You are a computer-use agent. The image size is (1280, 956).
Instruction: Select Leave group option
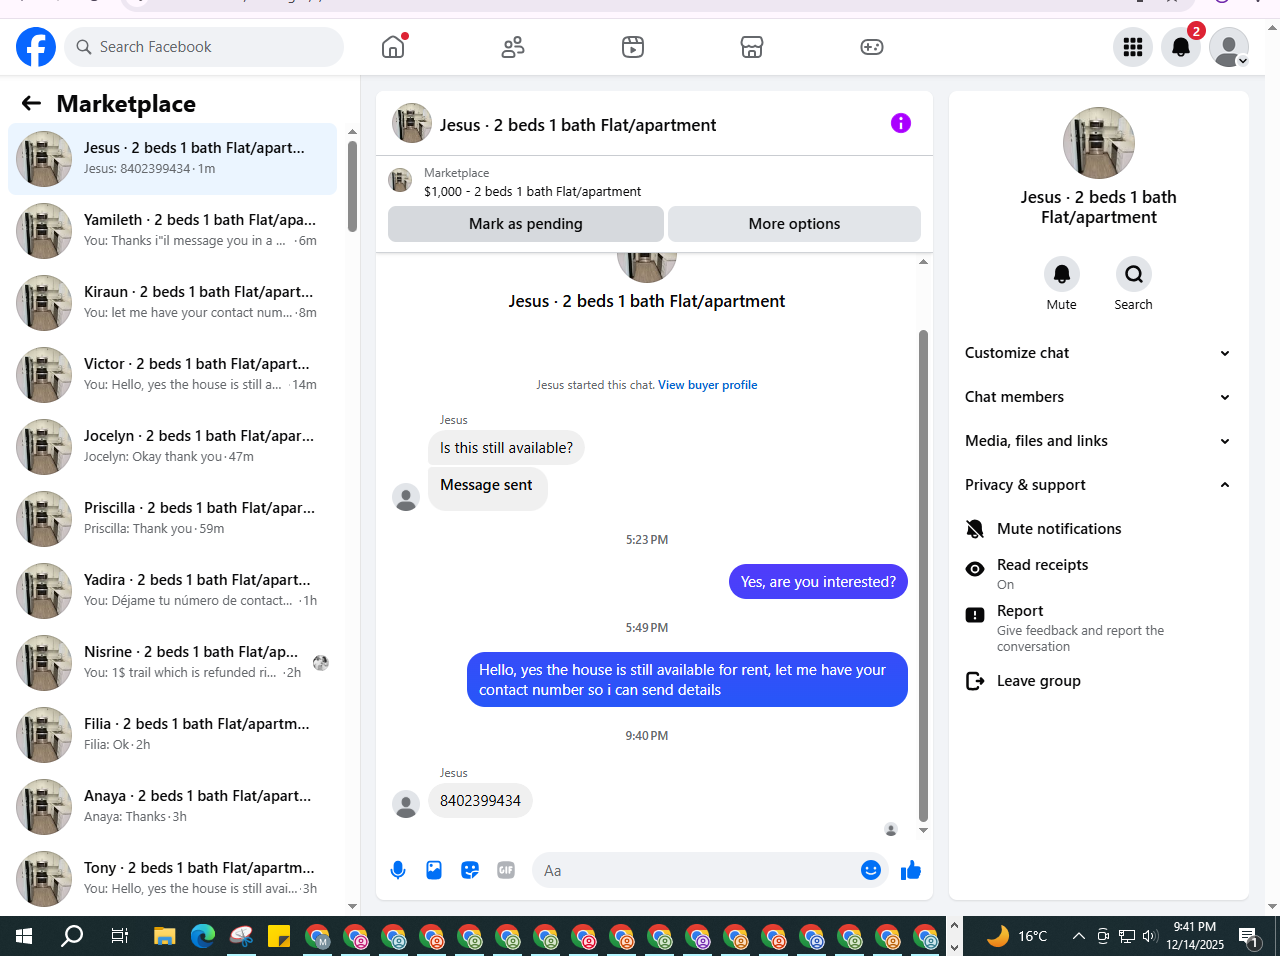1099,681
